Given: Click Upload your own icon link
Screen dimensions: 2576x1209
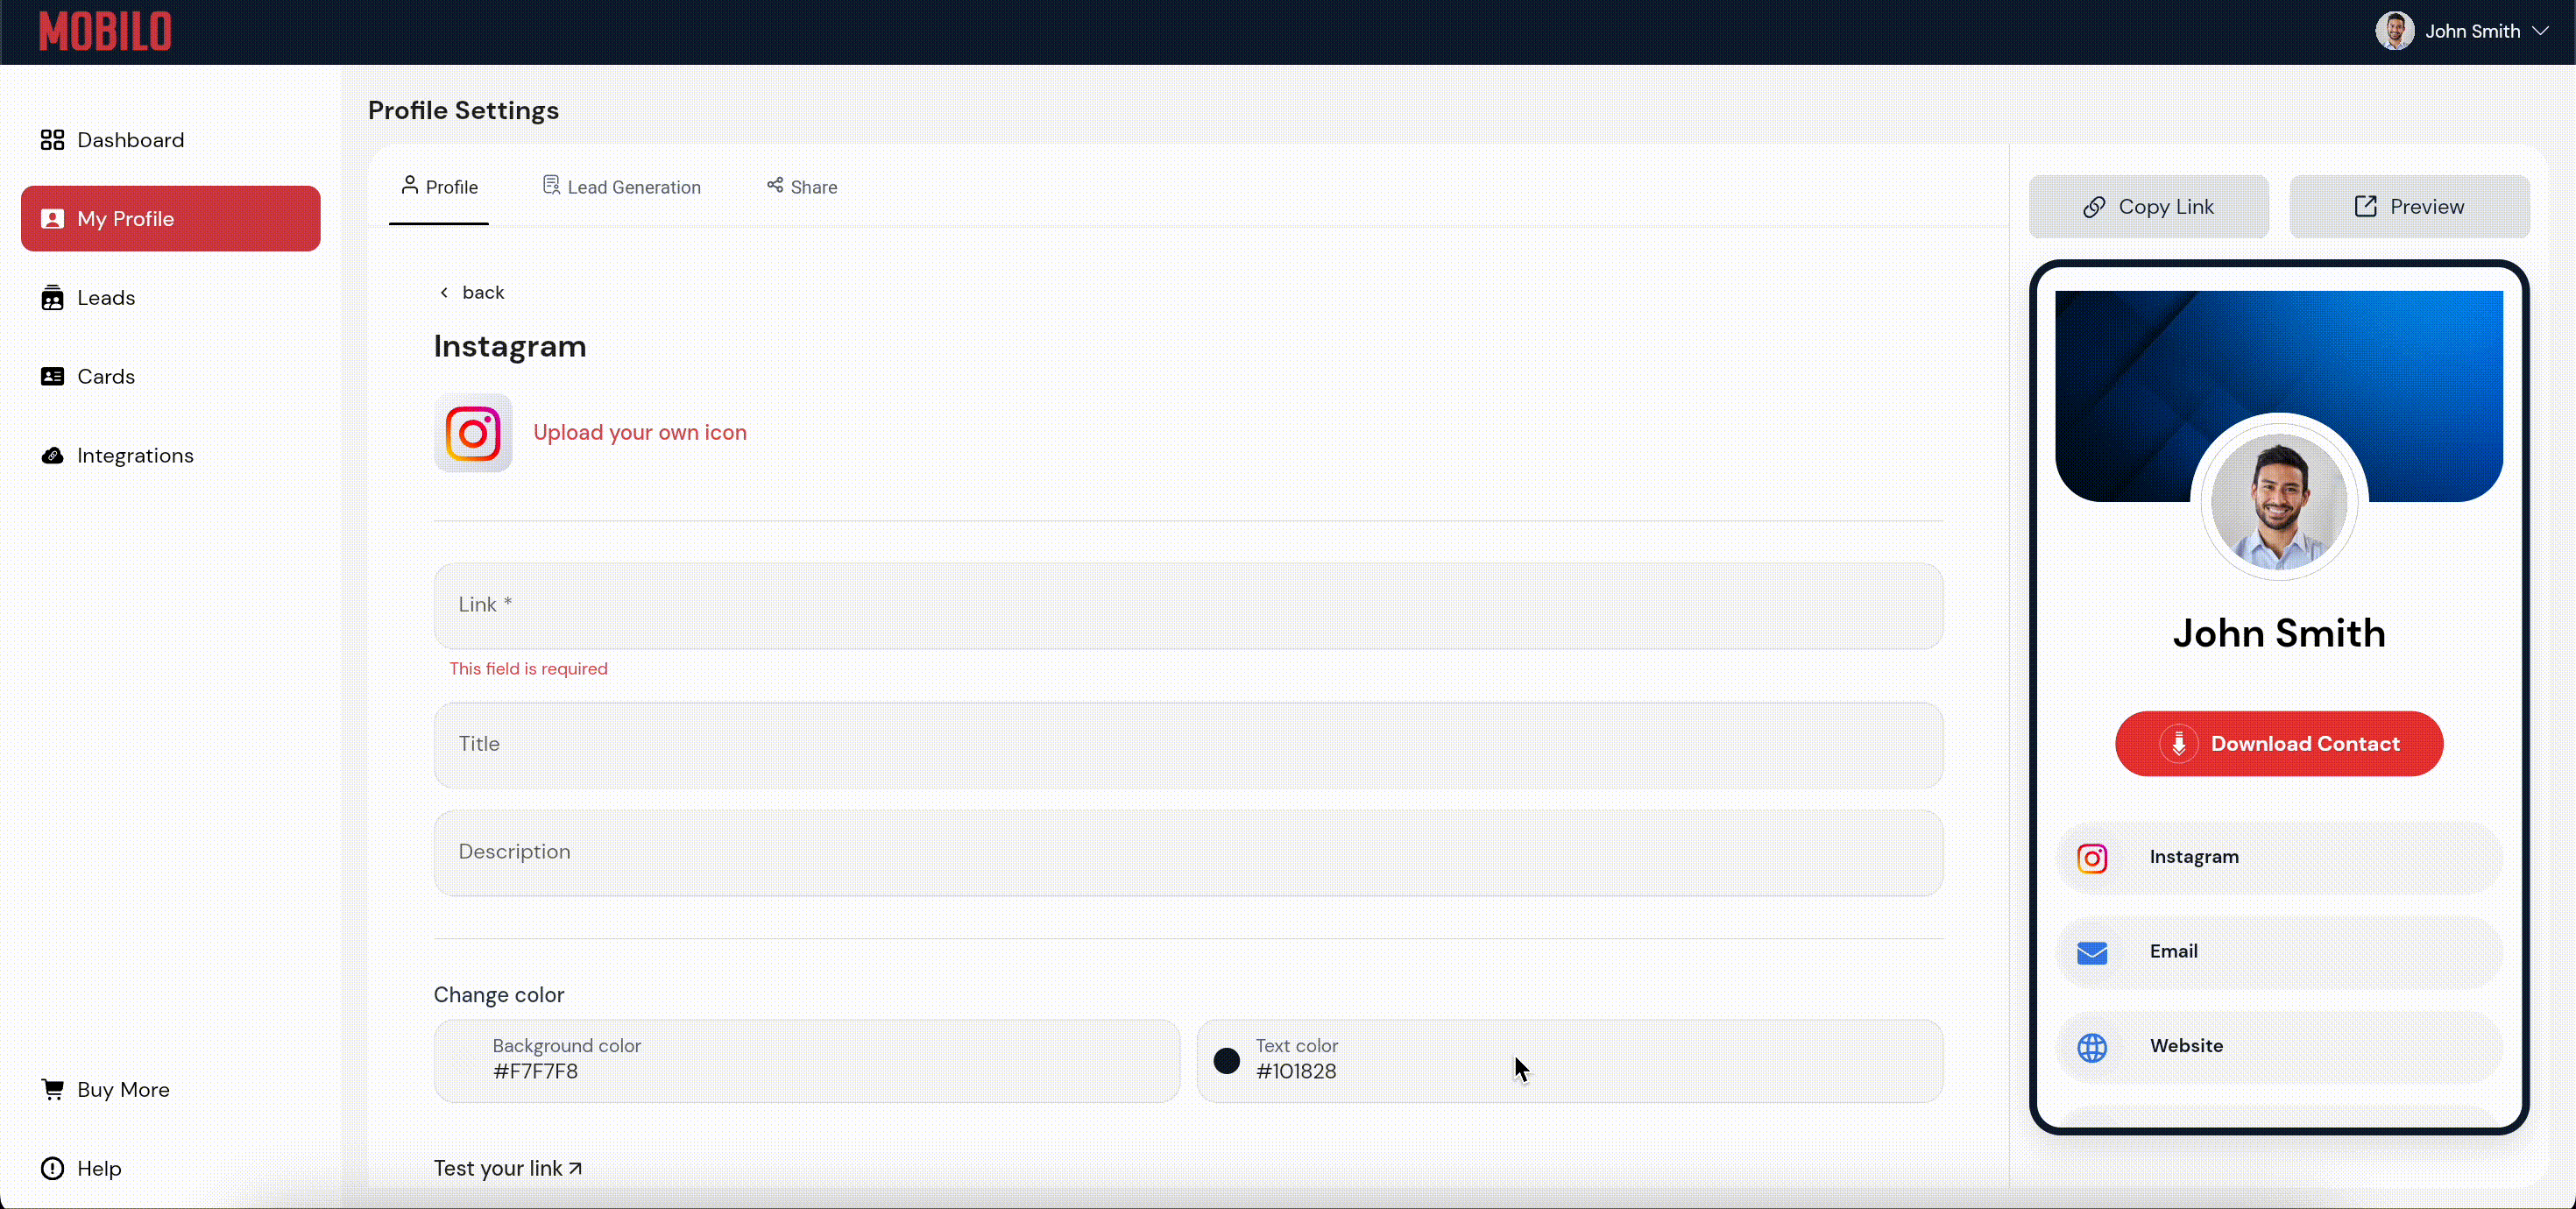Looking at the screenshot, I should coord(640,433).
